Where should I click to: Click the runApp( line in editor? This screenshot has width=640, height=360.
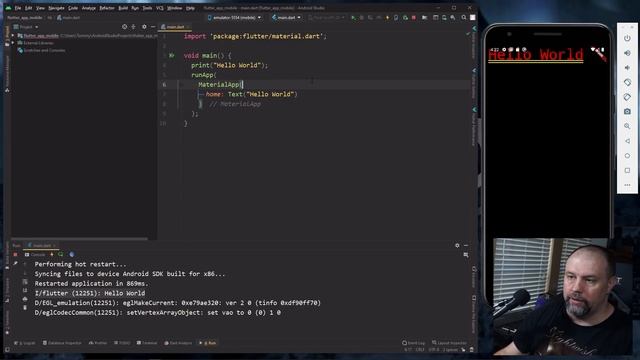203,75
